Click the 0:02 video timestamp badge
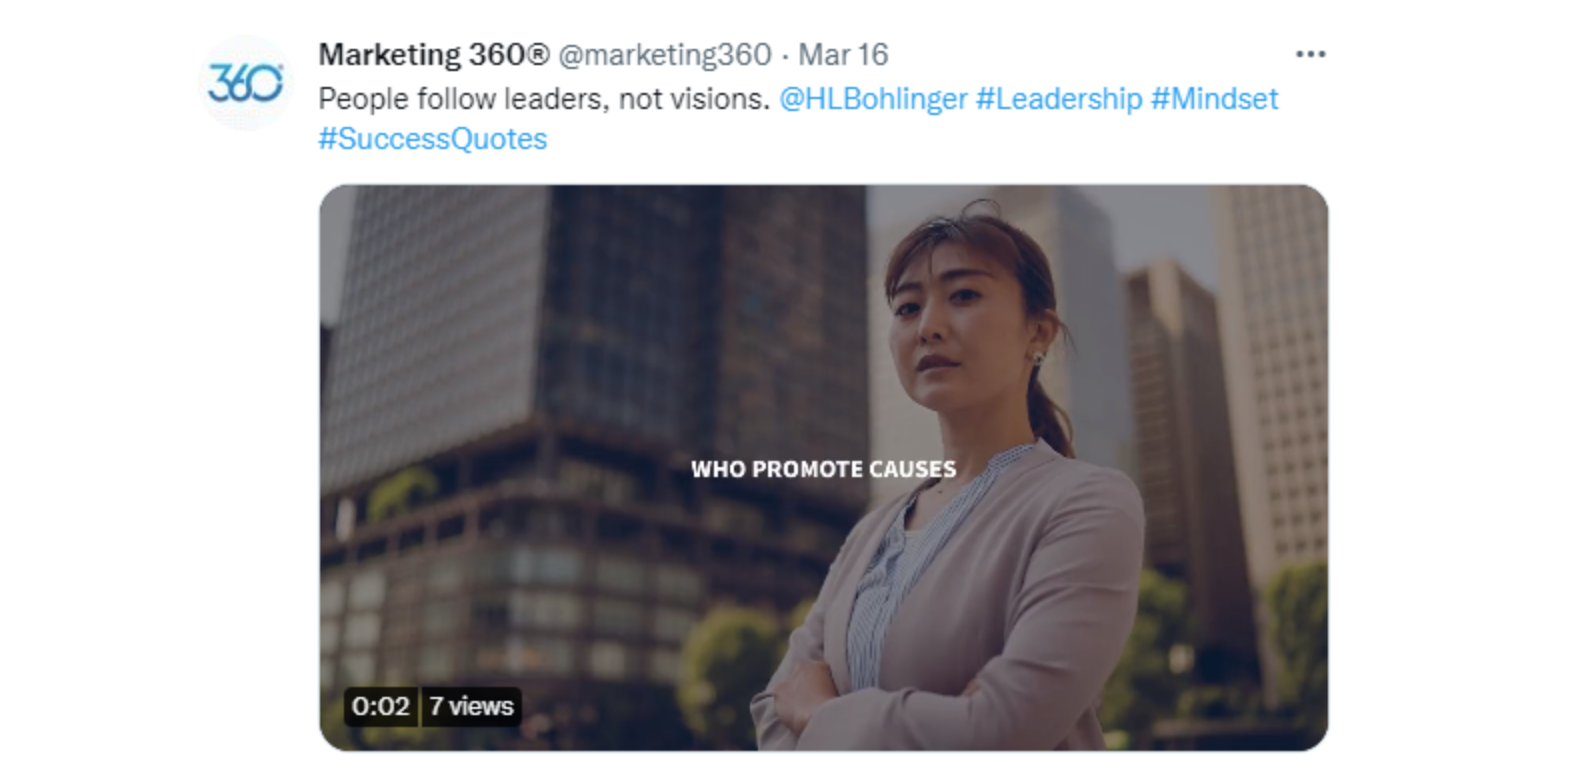Screen dimensions: 1590x778 [380, 706]
